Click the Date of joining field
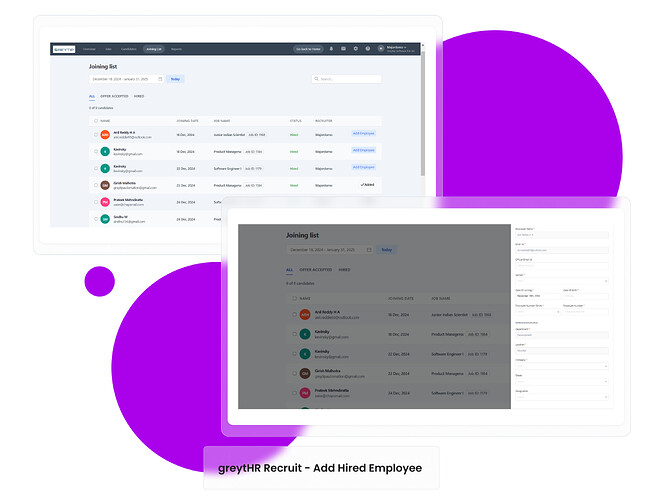This screenshot has height=500, width=666. (x=538, y=296)
